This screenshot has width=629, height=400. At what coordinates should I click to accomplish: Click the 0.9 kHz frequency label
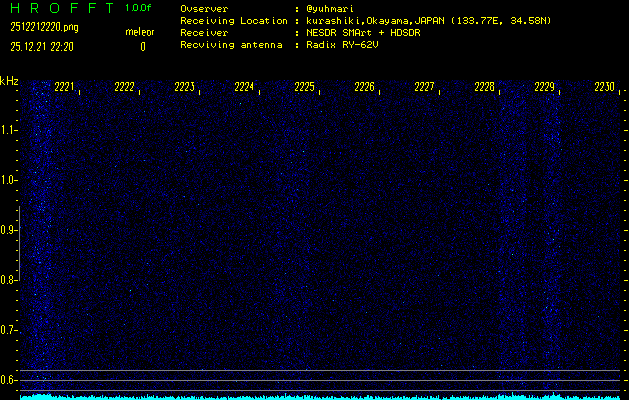click(8, 230)
